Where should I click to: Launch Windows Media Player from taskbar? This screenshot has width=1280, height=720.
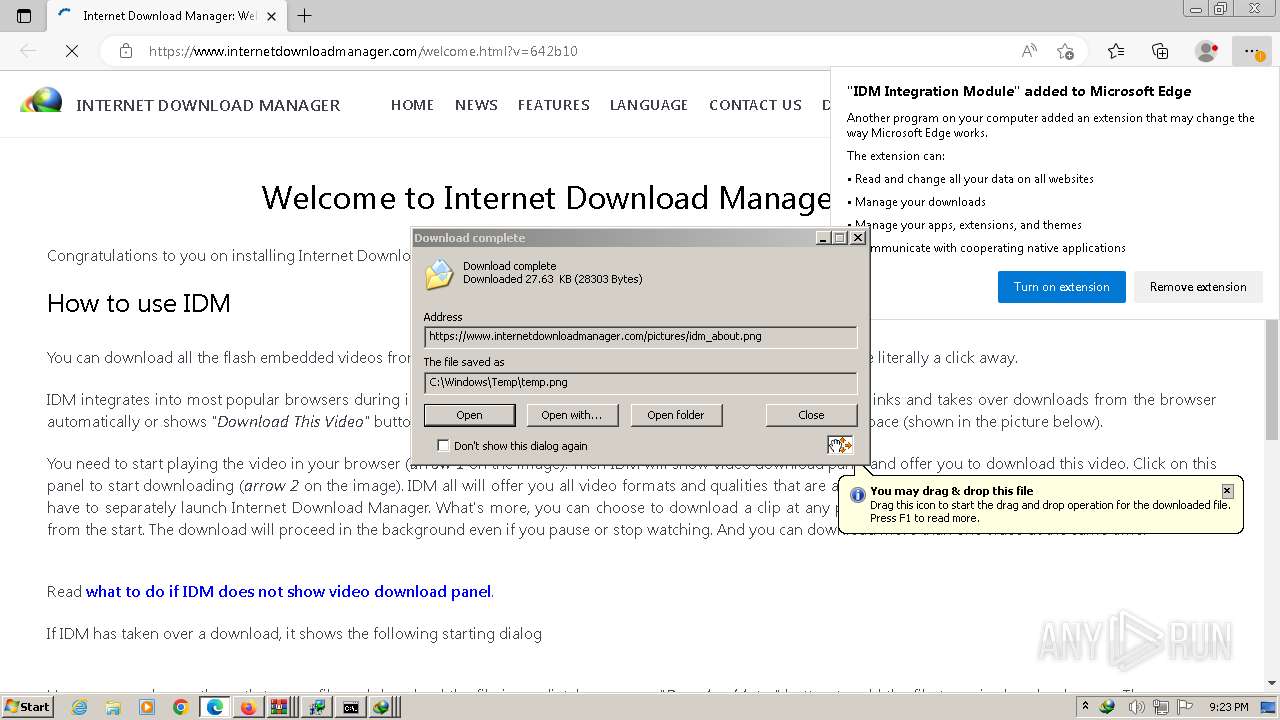(147, 707)
